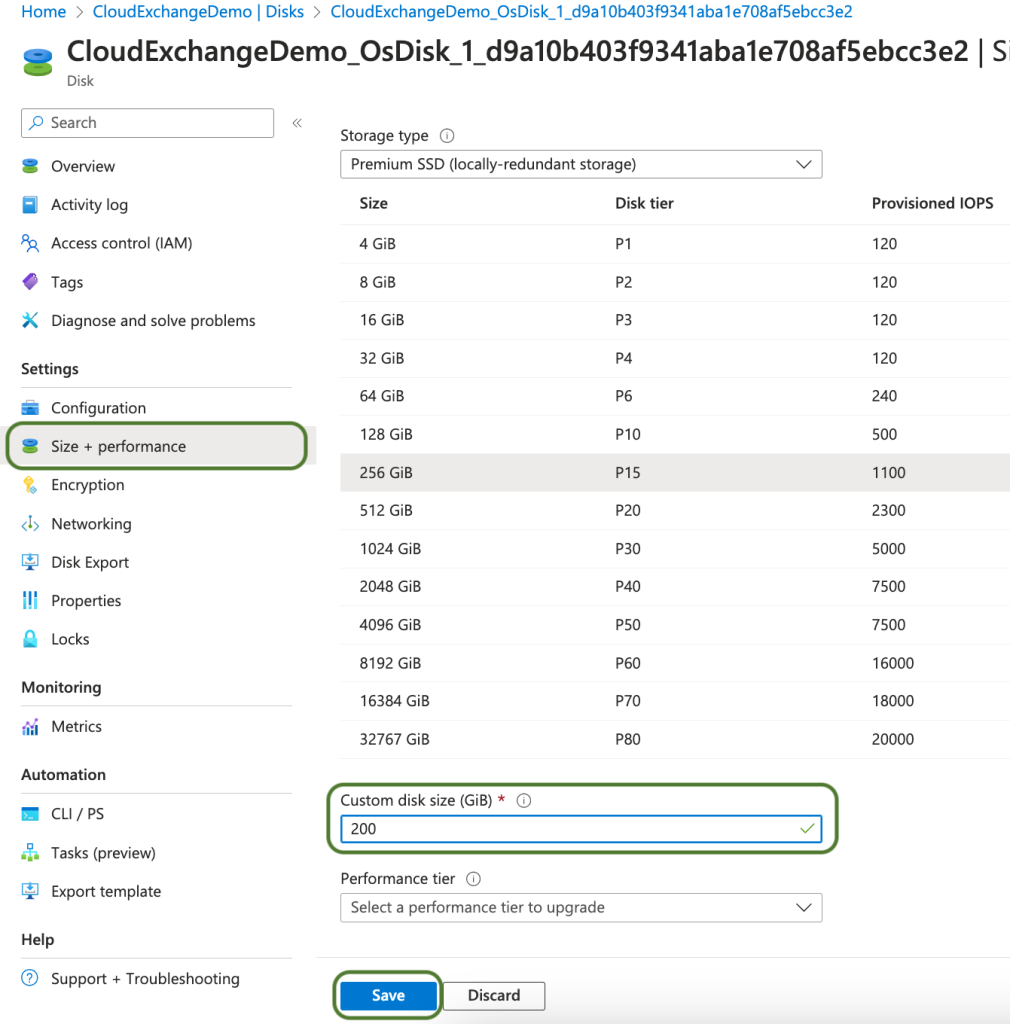
Task: Click the info icon beside Performance tier
Action: pyautogui.click(x=473, y=879)
